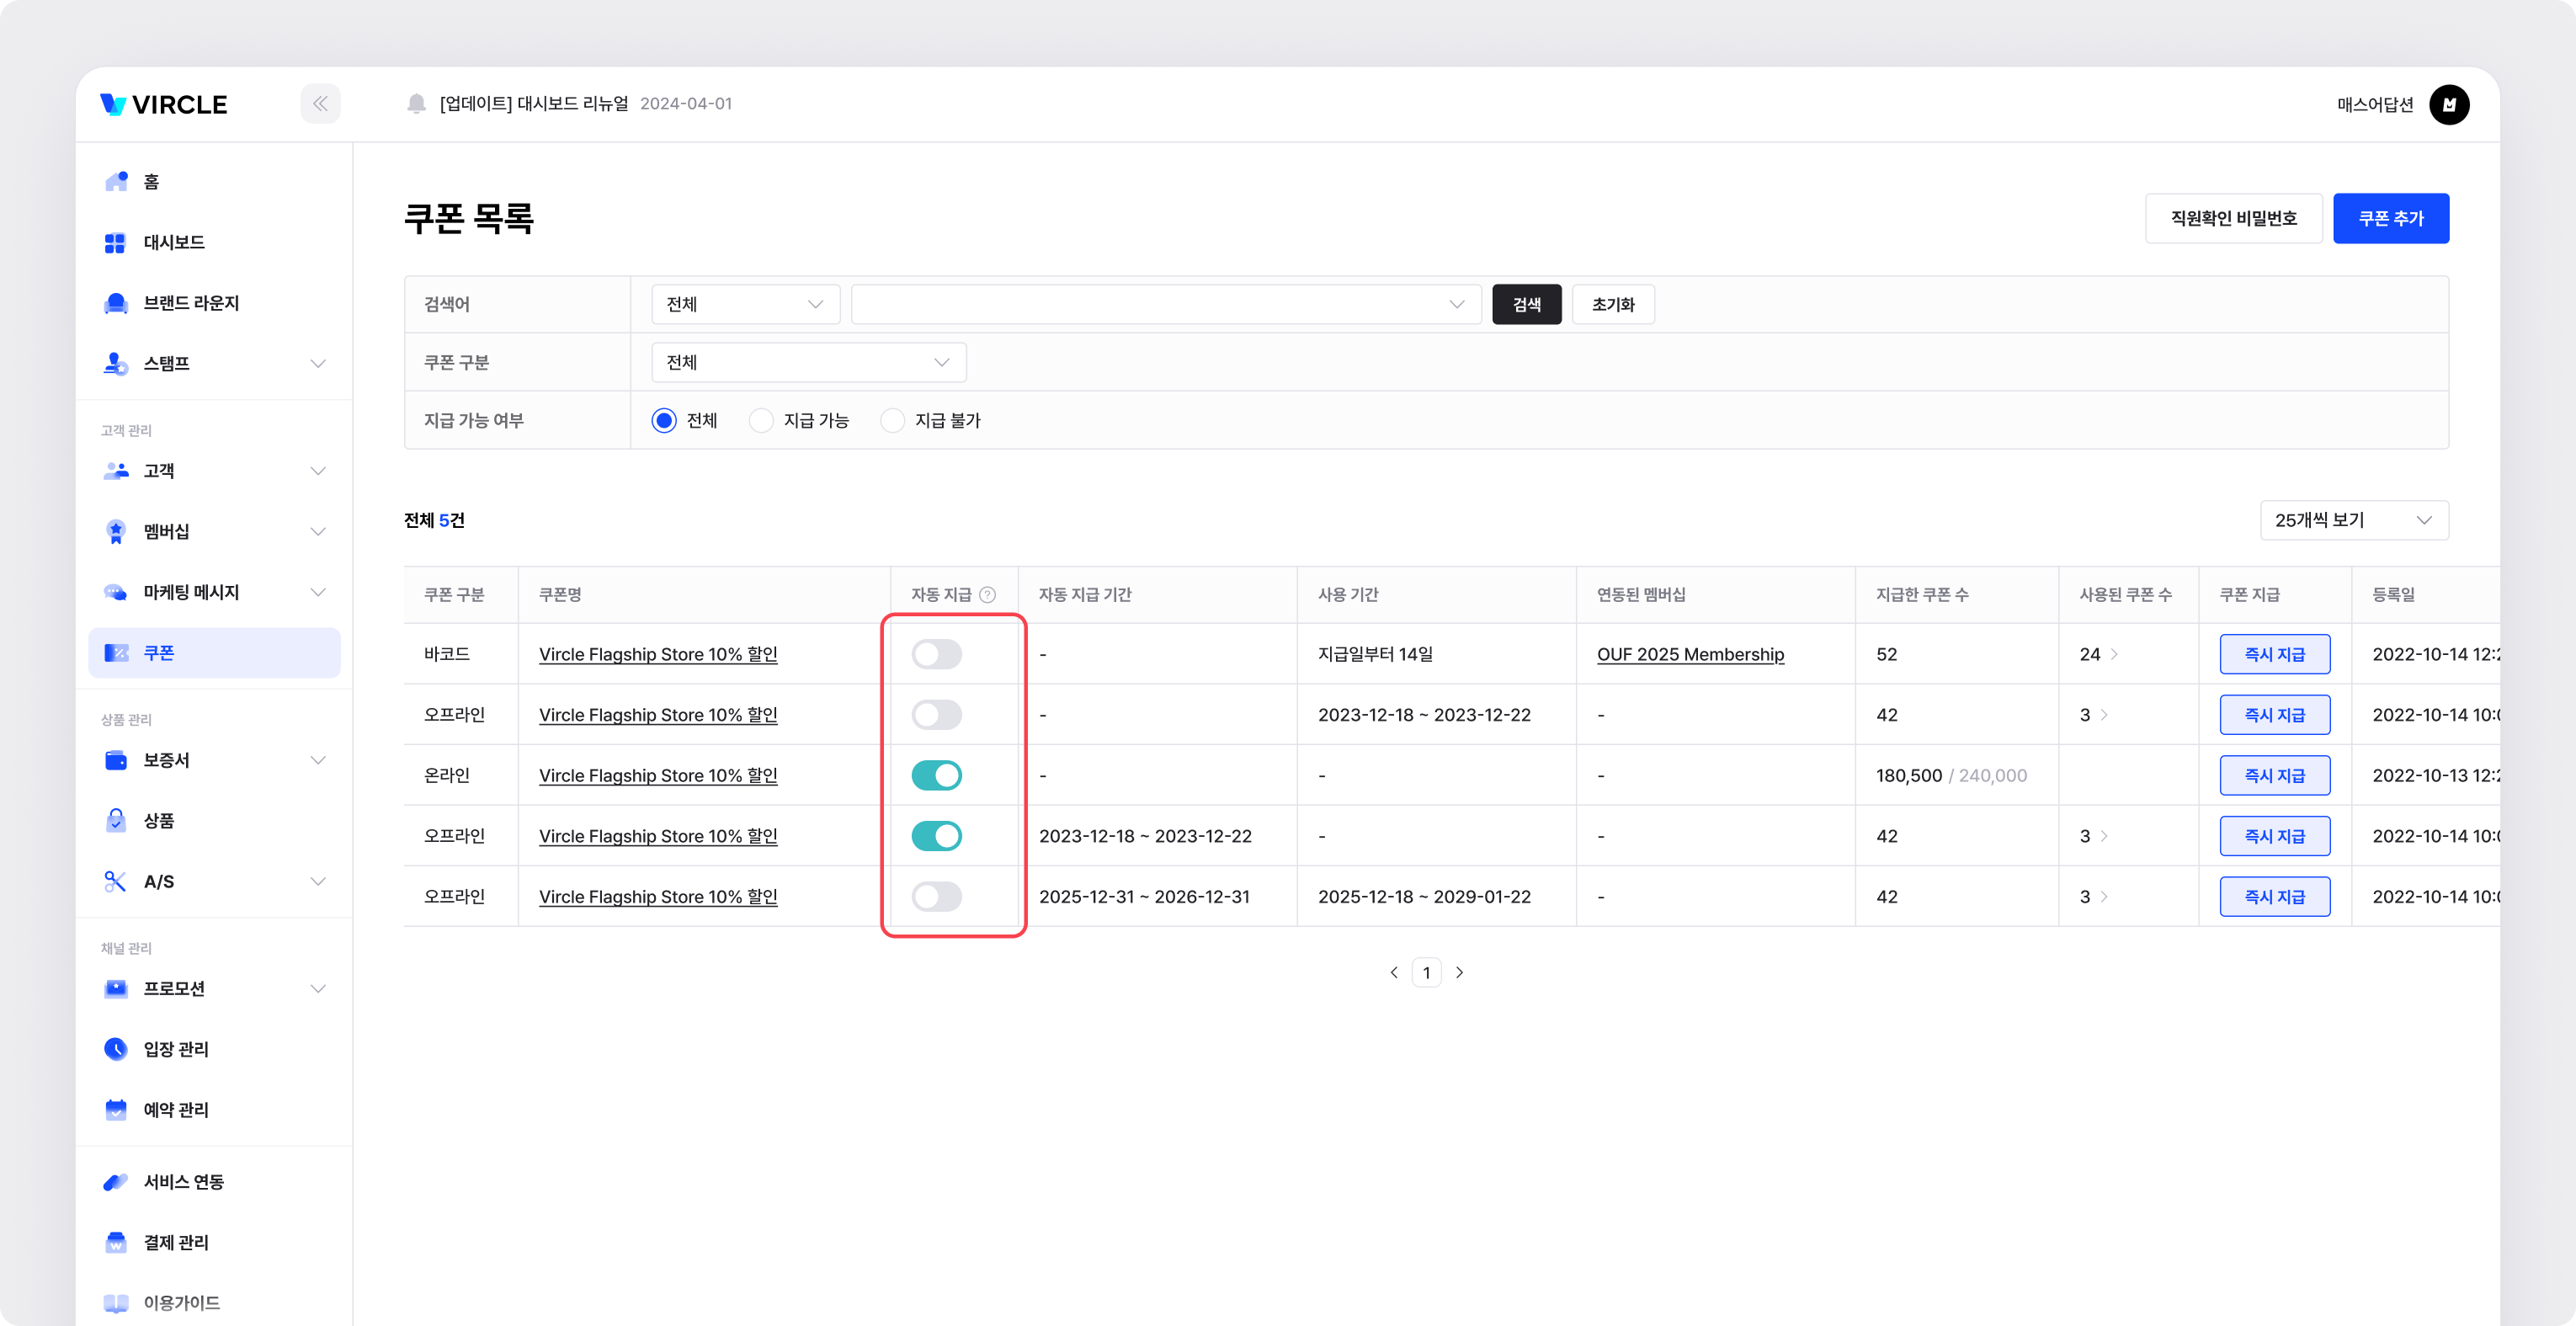Open the profile avatar icon

point(2448,104)
